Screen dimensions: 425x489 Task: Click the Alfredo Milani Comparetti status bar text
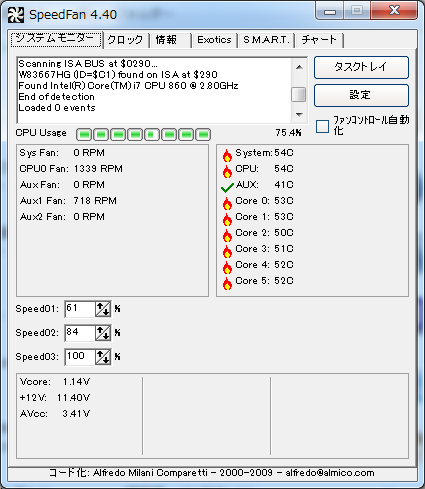[x=212, y=473]
